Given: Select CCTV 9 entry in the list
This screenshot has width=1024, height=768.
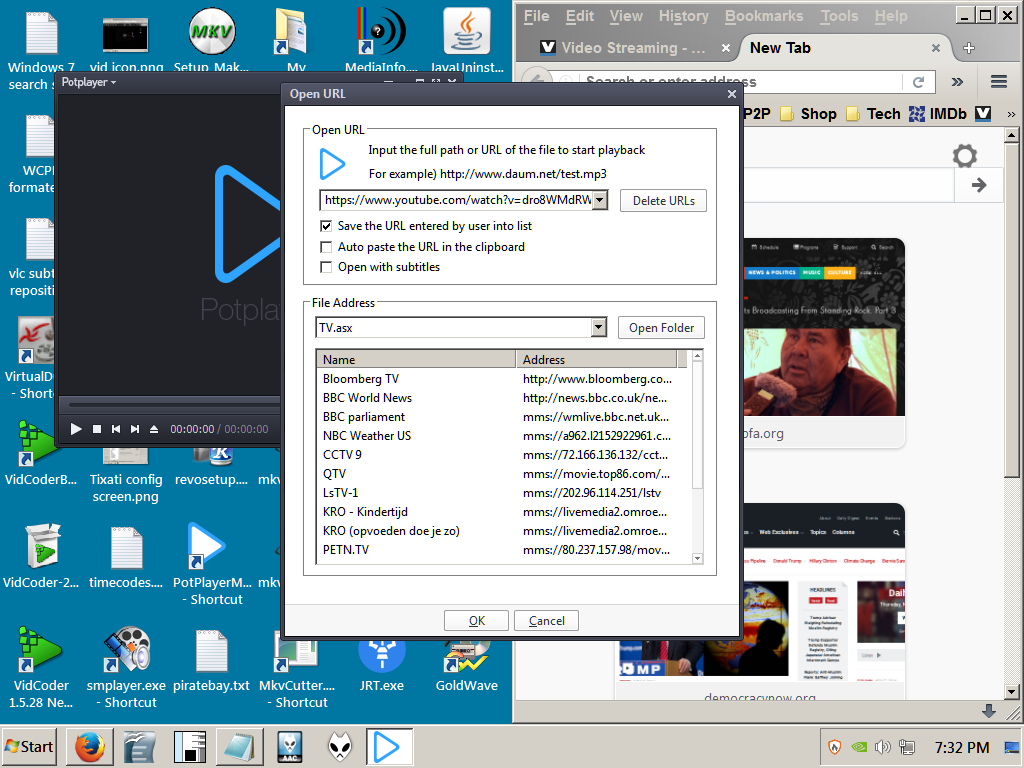Looking at the screenshot, I should click(342, 455).
